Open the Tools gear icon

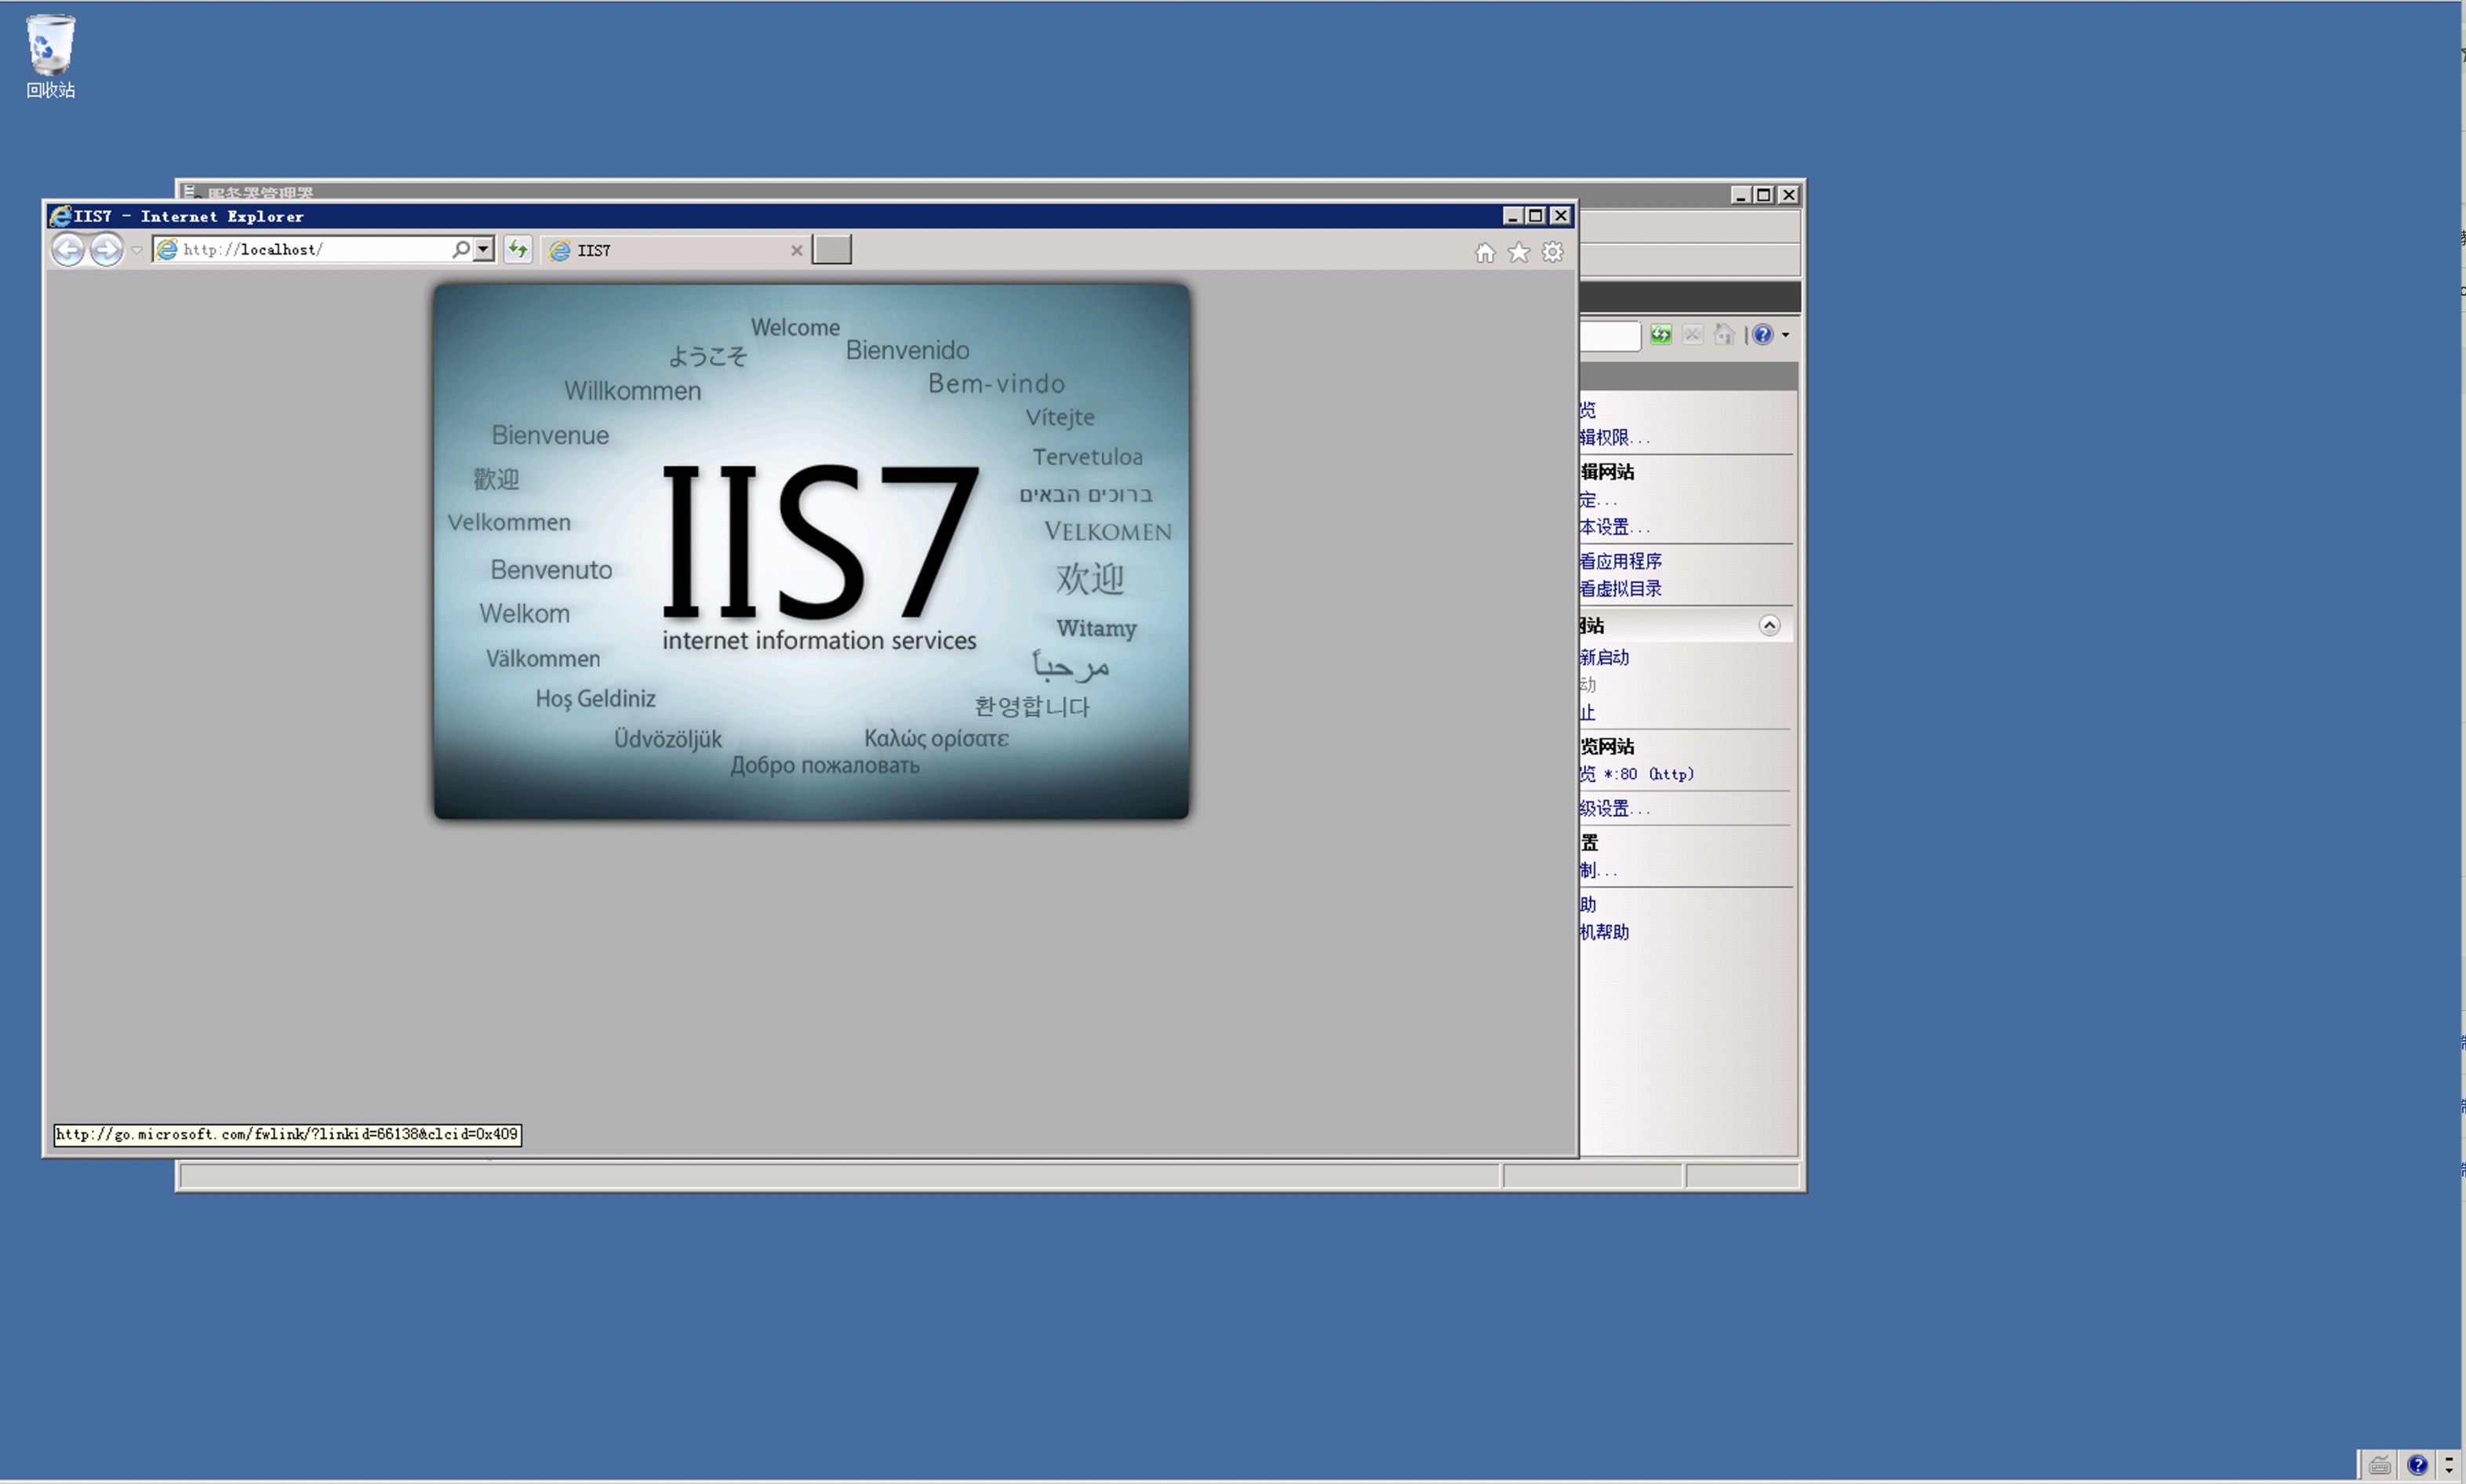click(x=1552, y=252)
